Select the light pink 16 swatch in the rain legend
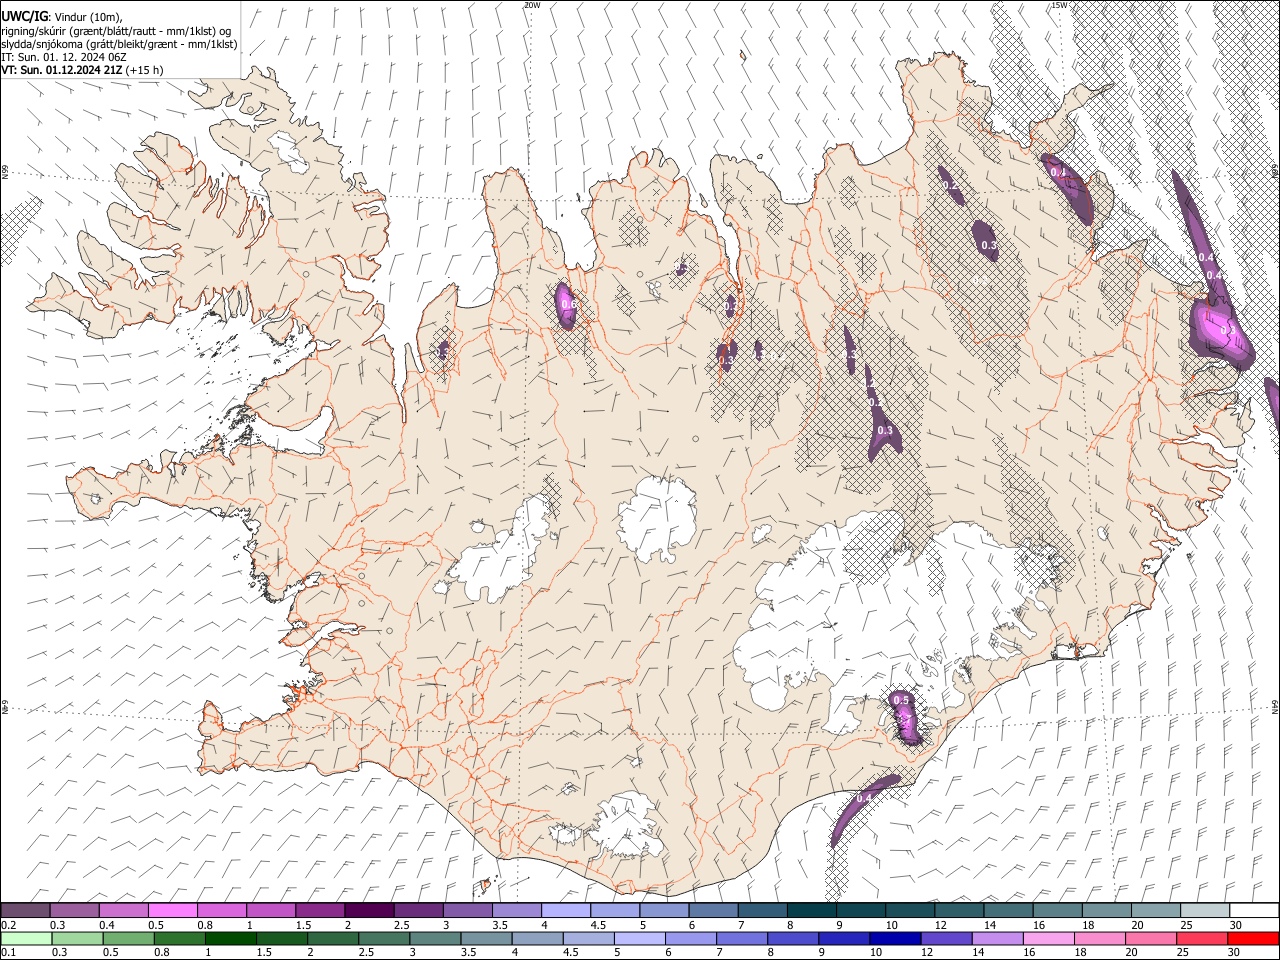 point(1050,938)
